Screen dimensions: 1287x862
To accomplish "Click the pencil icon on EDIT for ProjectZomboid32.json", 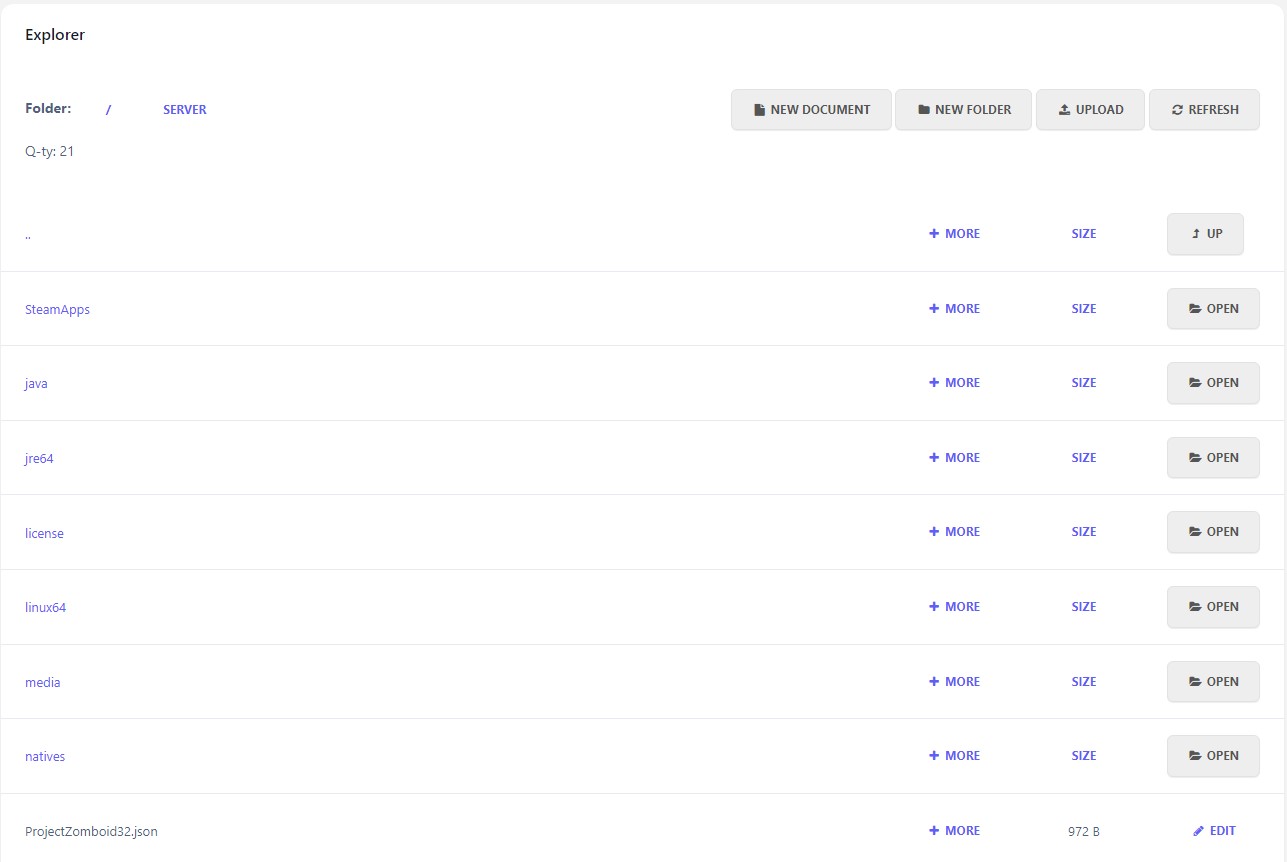I will 1199,830.
